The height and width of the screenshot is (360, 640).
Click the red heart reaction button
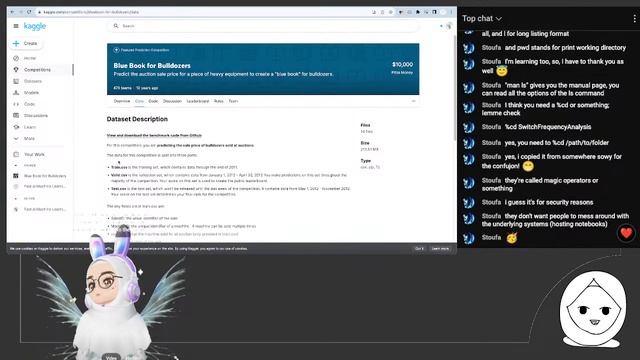pyautogui.click(x=626, y=233)
